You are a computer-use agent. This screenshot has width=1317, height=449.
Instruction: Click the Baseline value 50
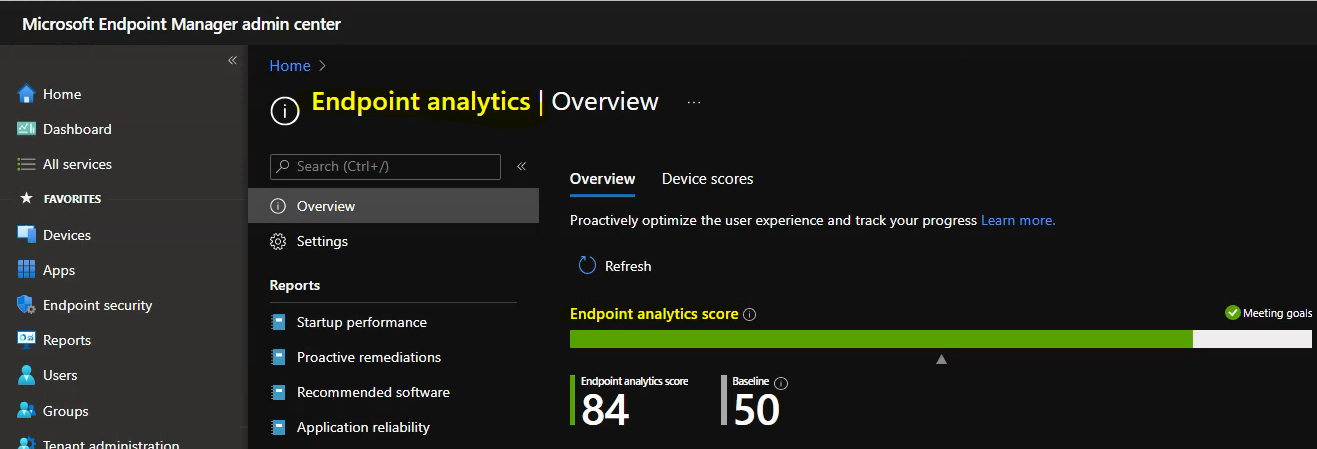pyautogui.click(x=756, y=410)
